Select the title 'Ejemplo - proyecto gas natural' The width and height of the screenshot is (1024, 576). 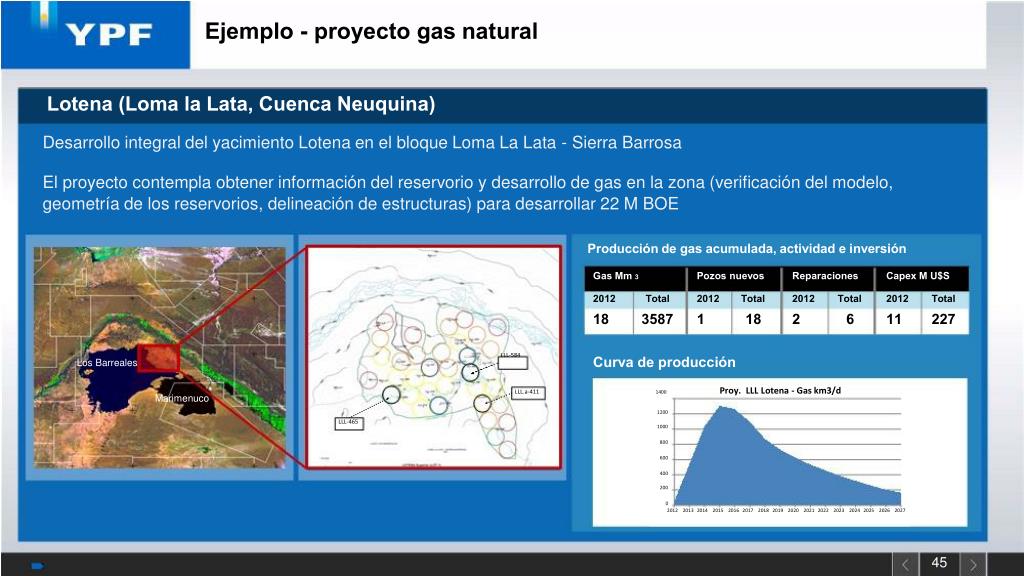(x=371, y=31)
